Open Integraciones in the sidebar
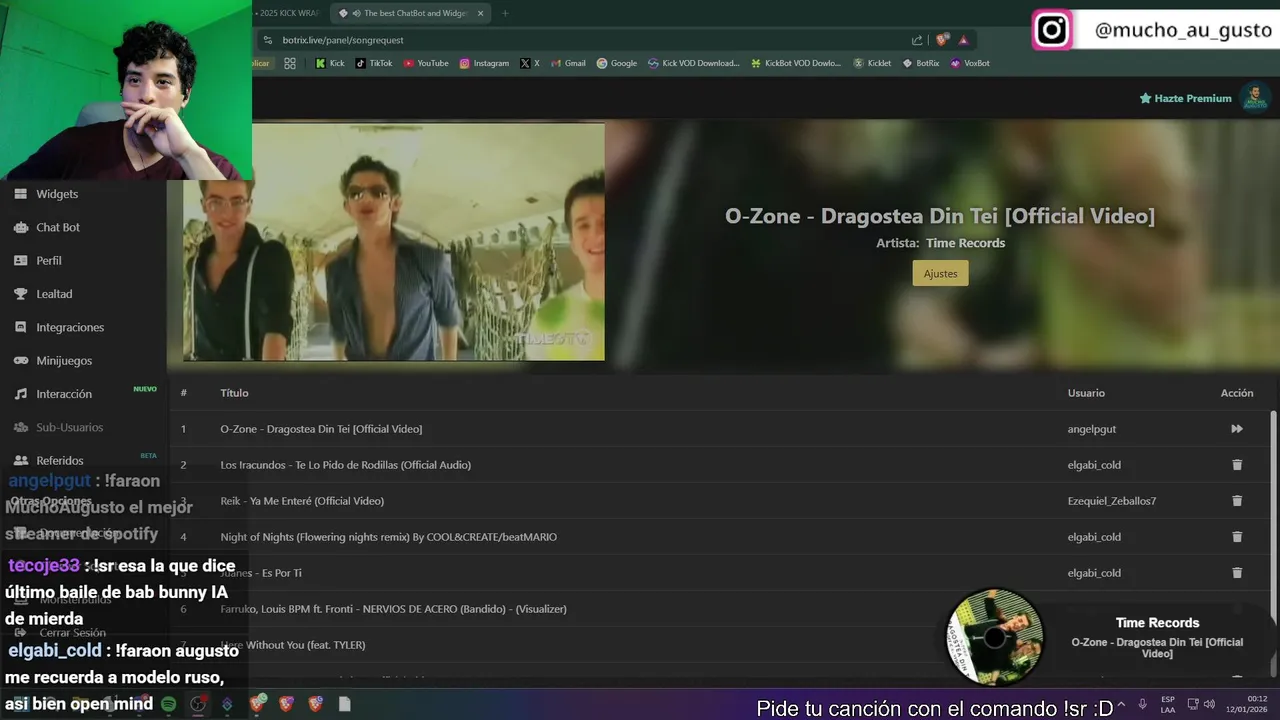The image size is (1280, 720). point(70,327)
